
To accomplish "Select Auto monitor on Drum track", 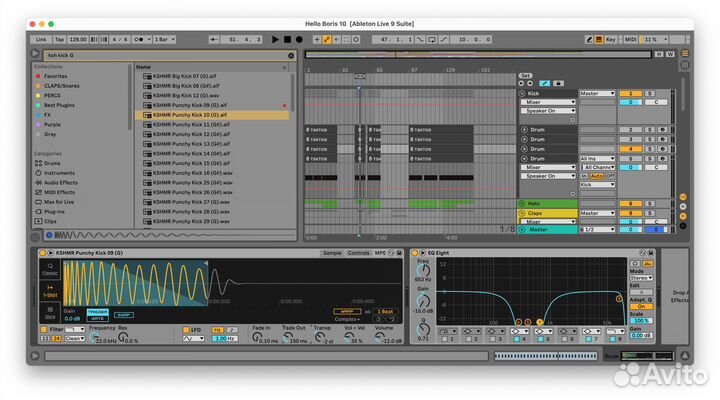I will [596, 176].
